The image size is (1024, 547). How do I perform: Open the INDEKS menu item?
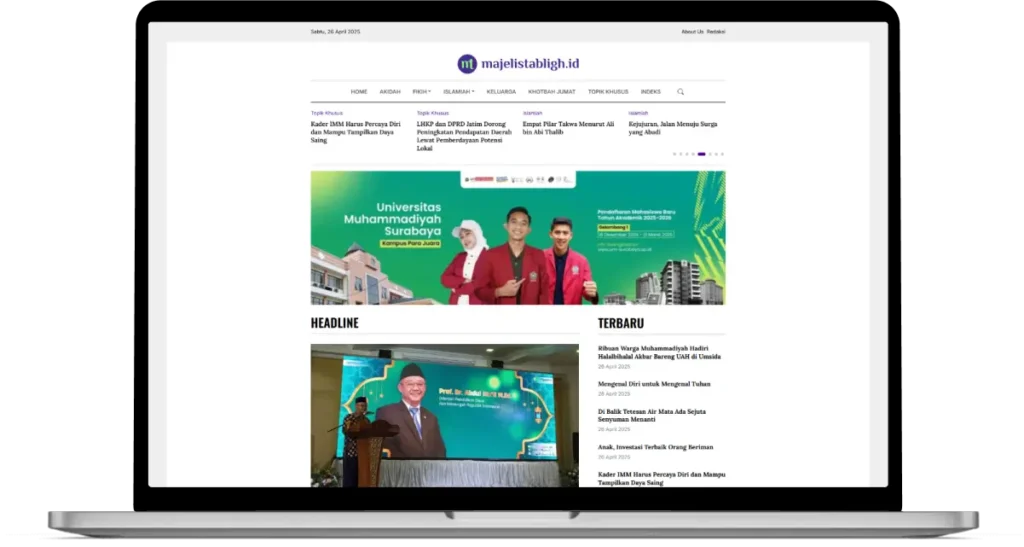click(x=650, y=92)
